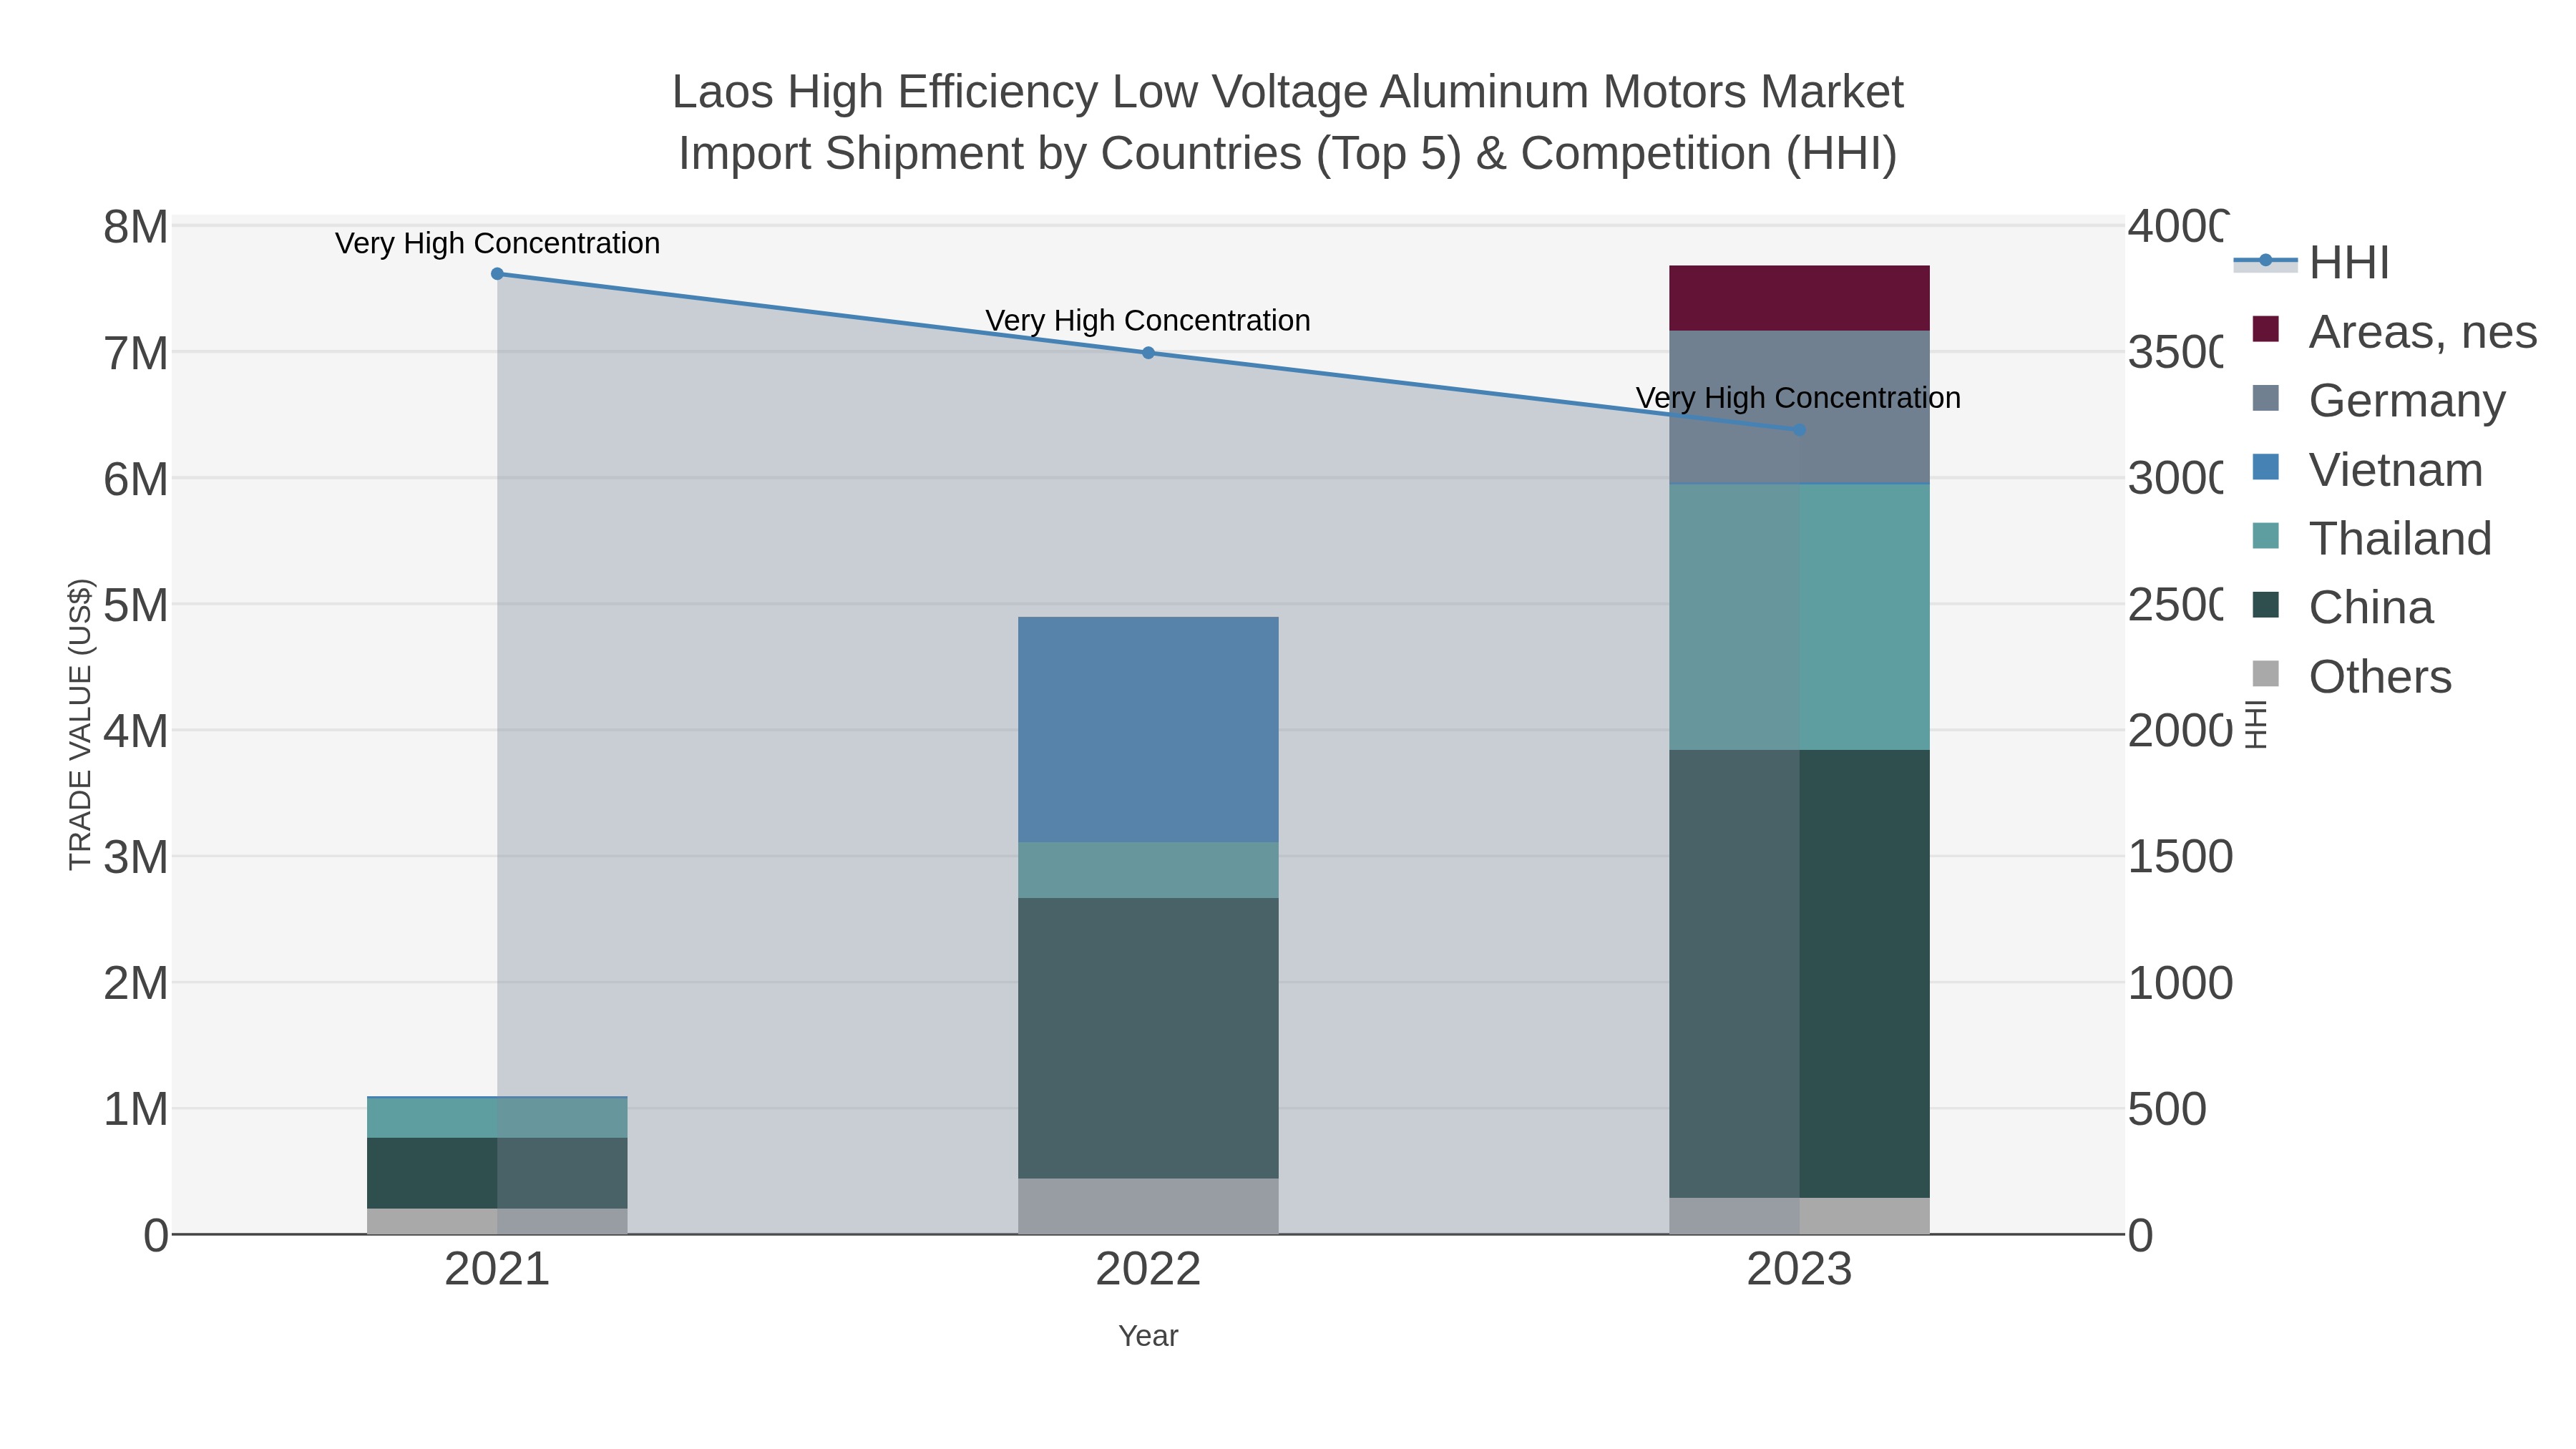This screenshot has width=2576, height=1449.
Task: Click the Thailand segment of the 2022 bar
Action: click(1148, 870)
